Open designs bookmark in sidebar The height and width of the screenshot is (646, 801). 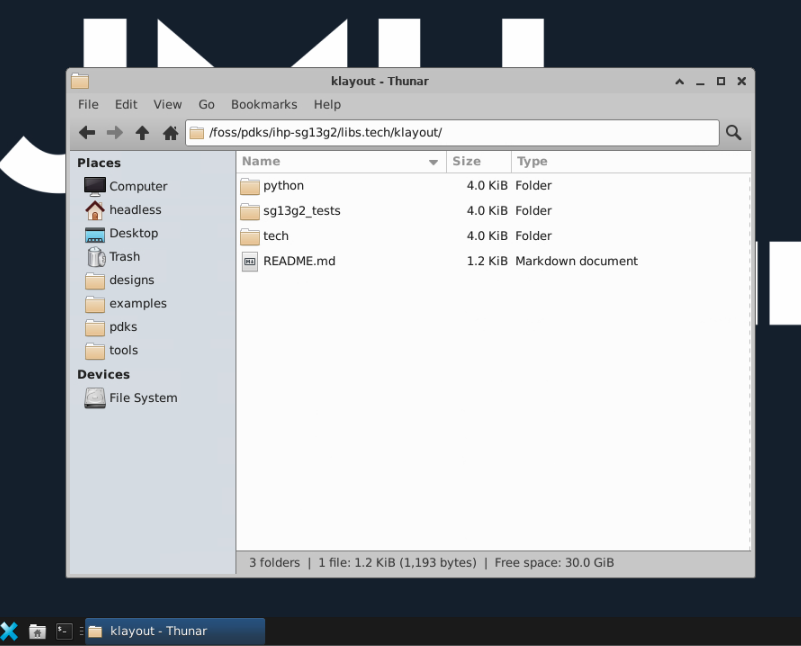(x=119, y=280)
